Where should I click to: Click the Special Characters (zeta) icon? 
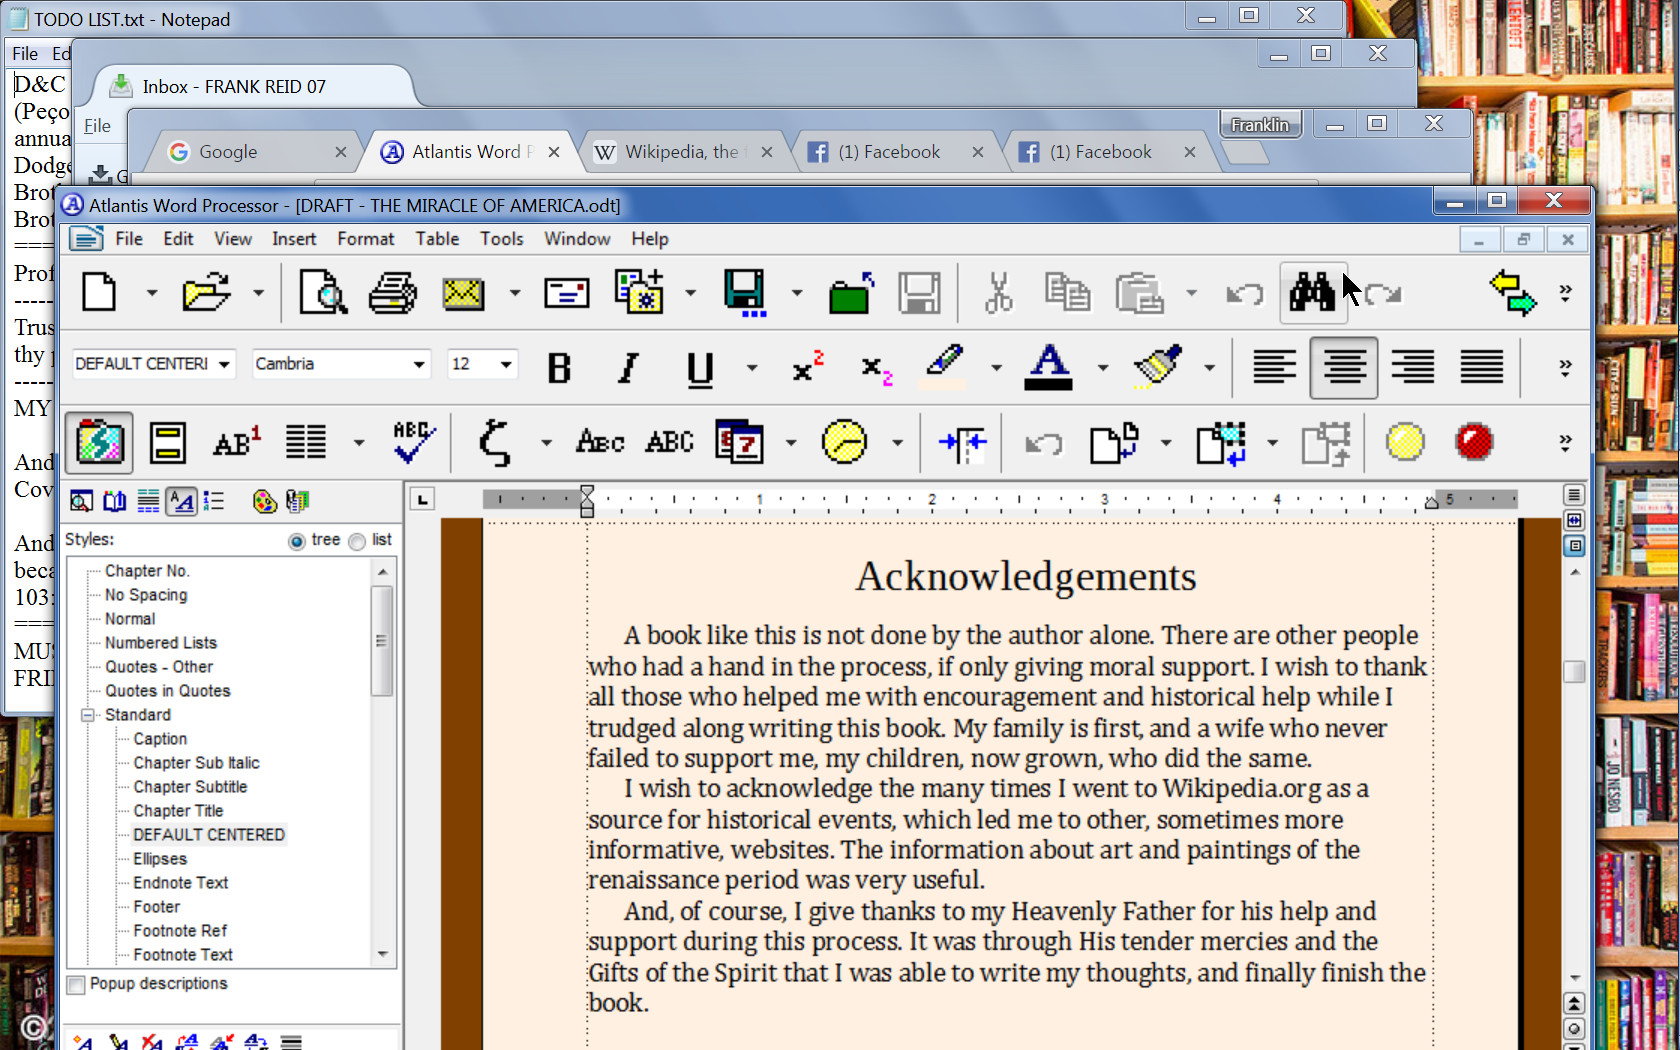point(495,442)
